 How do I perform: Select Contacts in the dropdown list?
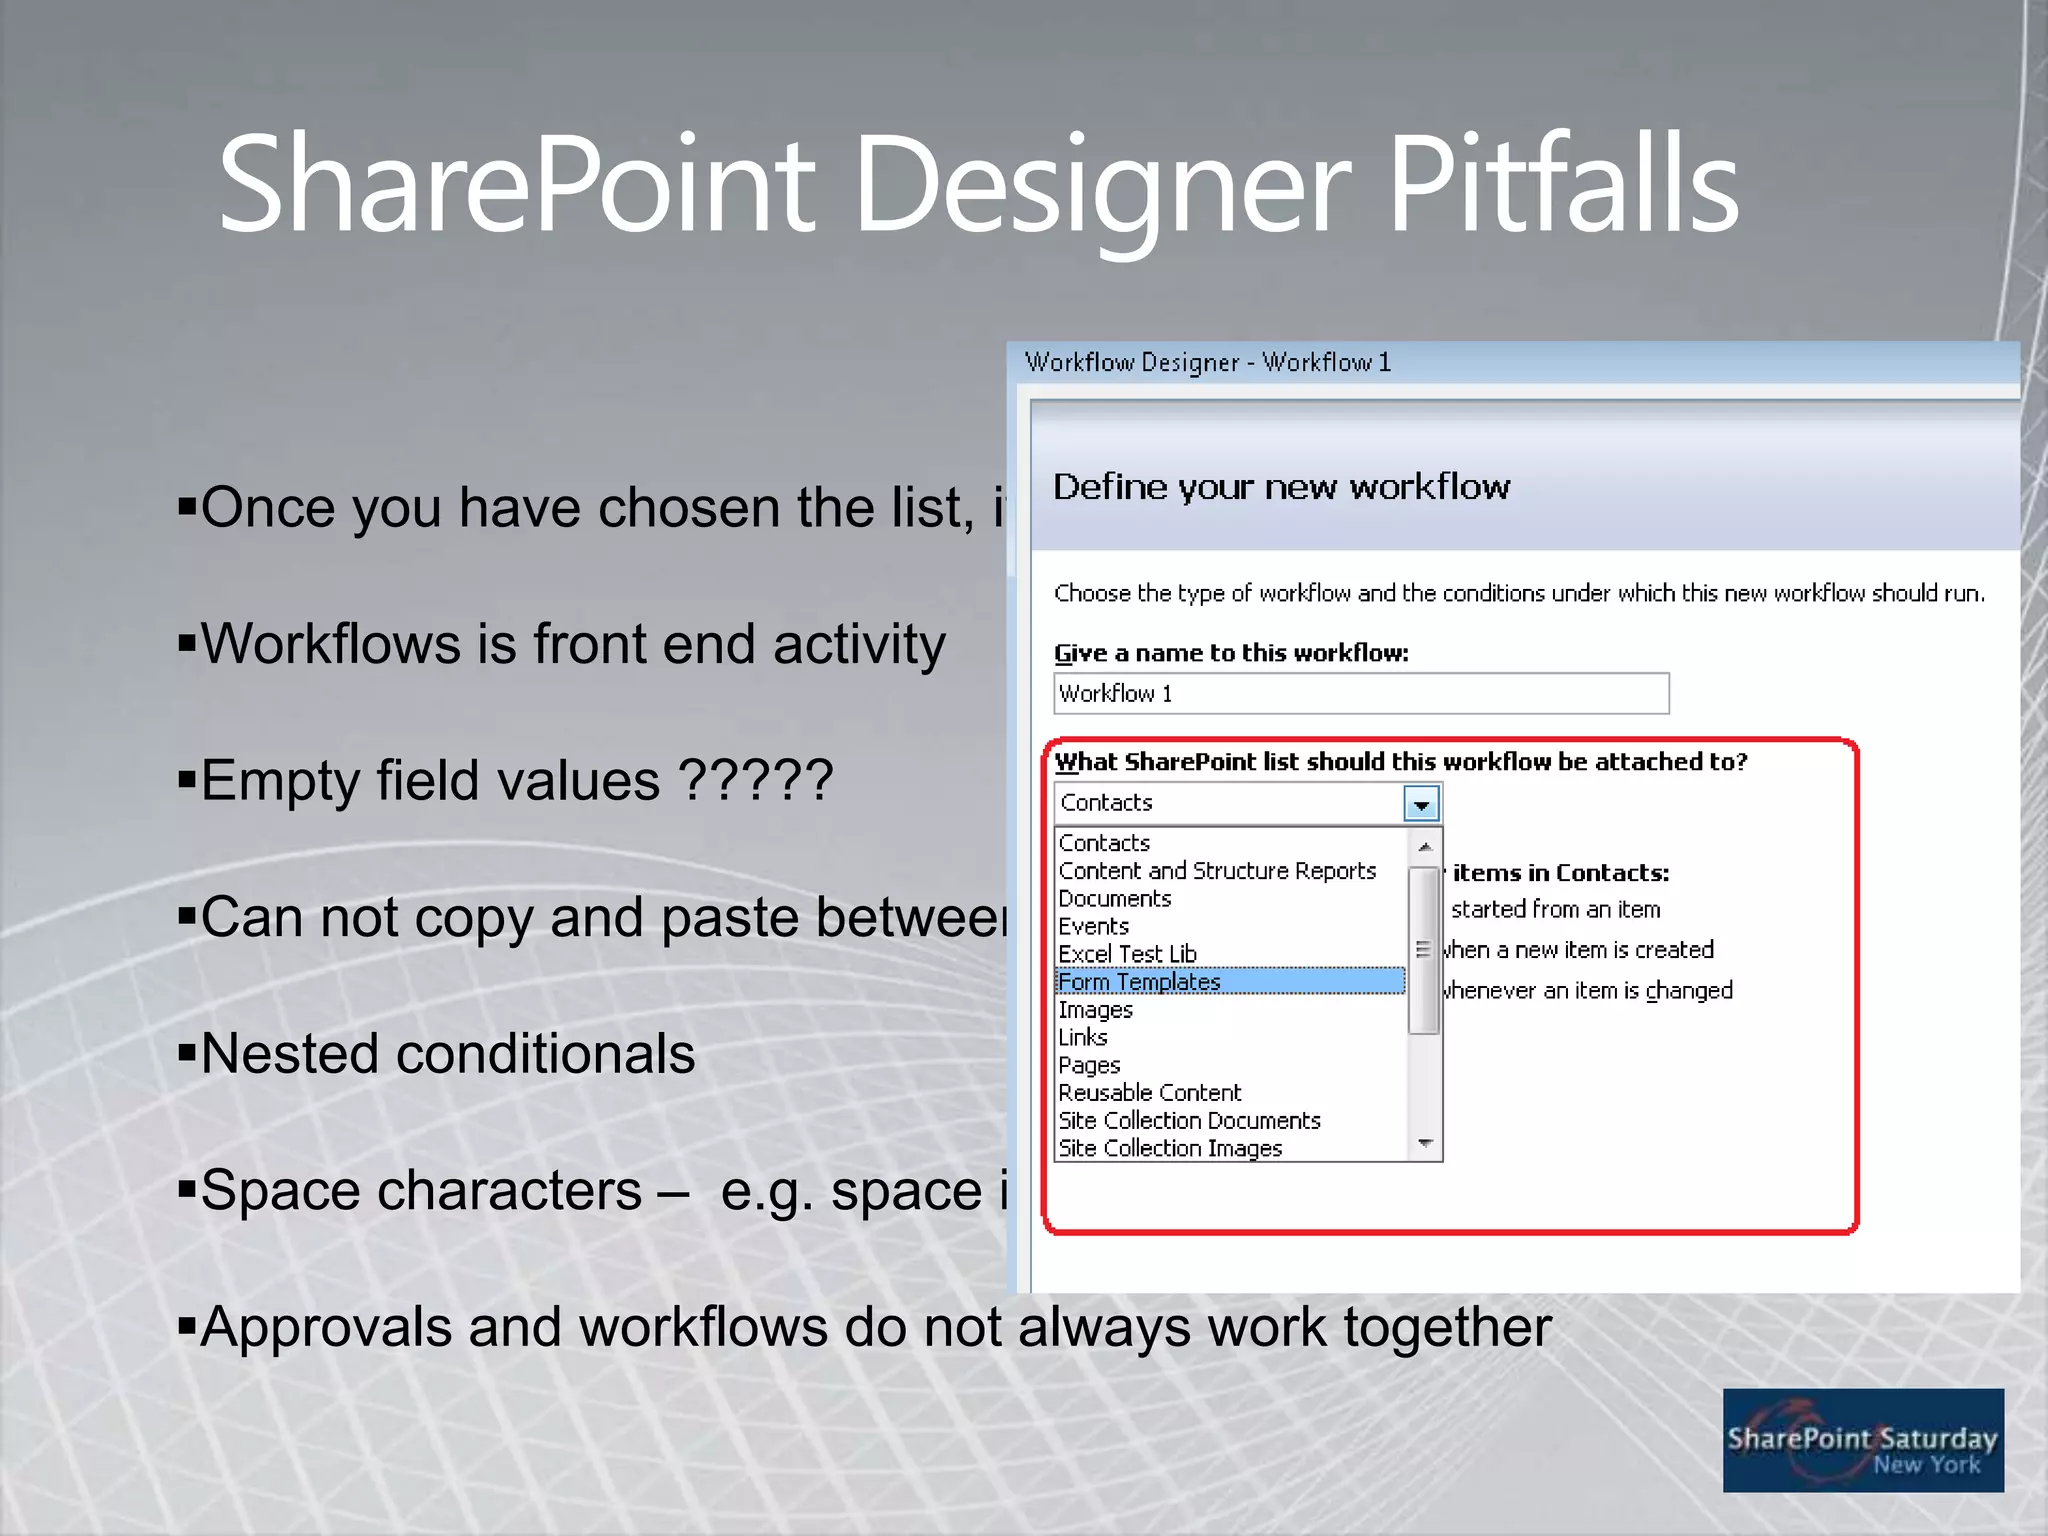coord(1104,843)
